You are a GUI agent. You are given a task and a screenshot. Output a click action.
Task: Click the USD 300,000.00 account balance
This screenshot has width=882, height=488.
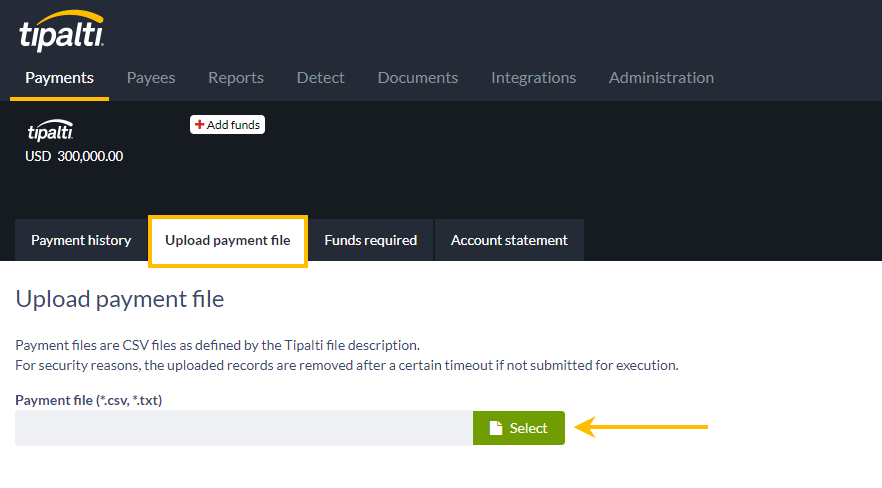[74, 156]
